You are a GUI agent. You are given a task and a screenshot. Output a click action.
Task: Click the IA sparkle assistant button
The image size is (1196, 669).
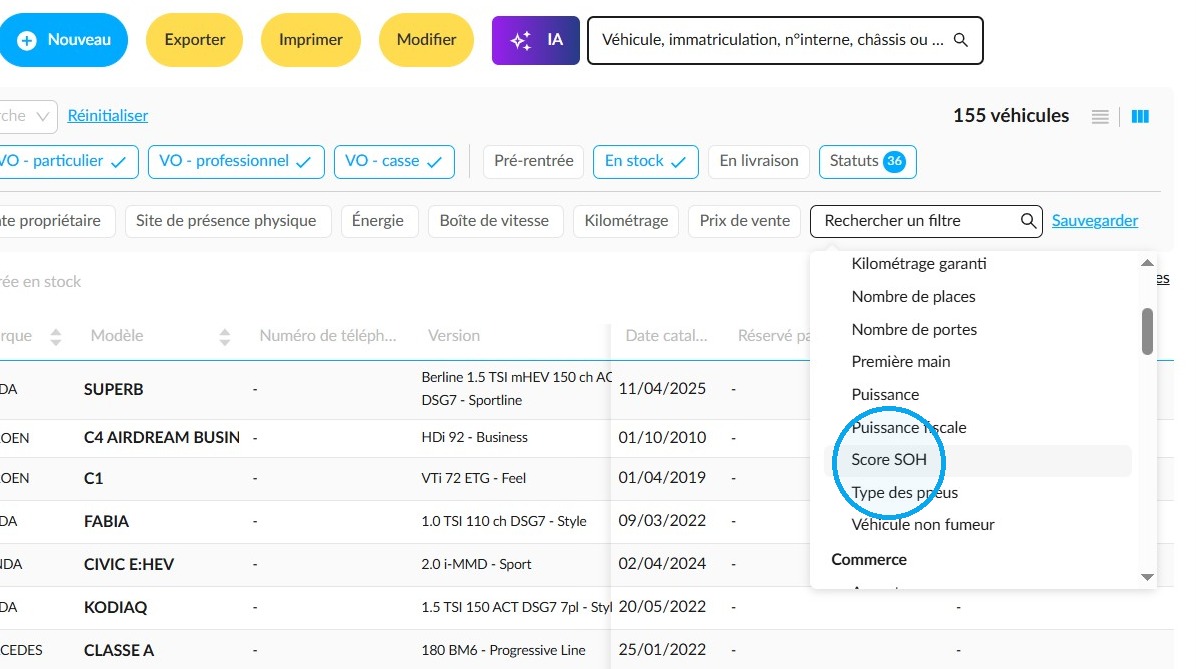535,40
